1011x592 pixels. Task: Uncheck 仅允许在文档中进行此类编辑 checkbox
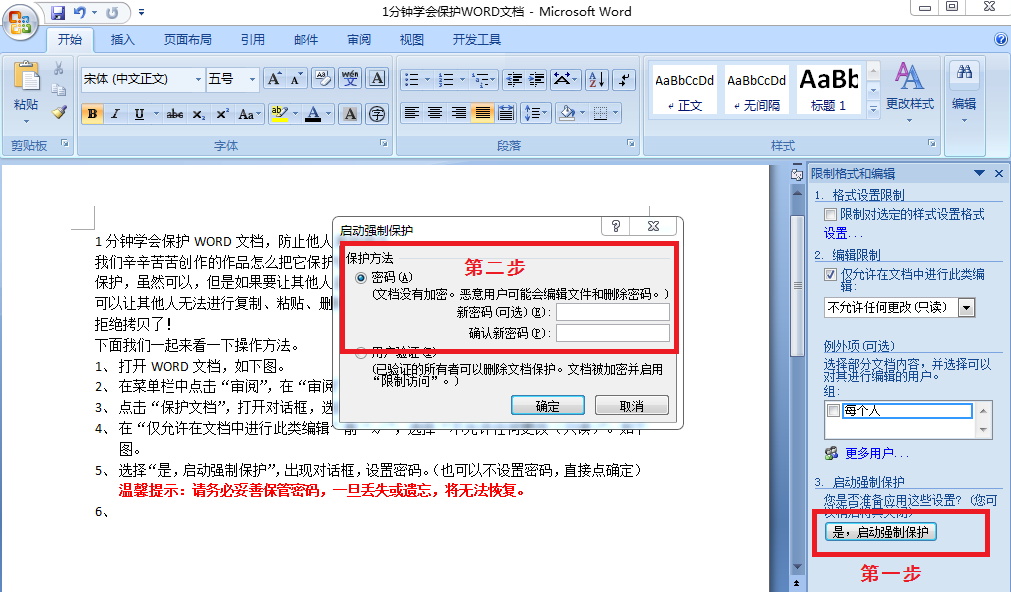click(x=830, y=274)
